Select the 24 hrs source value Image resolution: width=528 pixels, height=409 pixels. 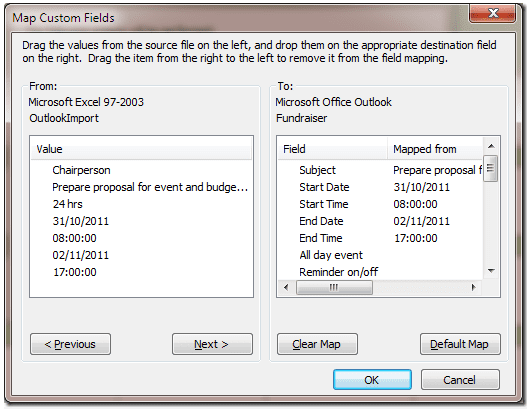coord(67,204)
